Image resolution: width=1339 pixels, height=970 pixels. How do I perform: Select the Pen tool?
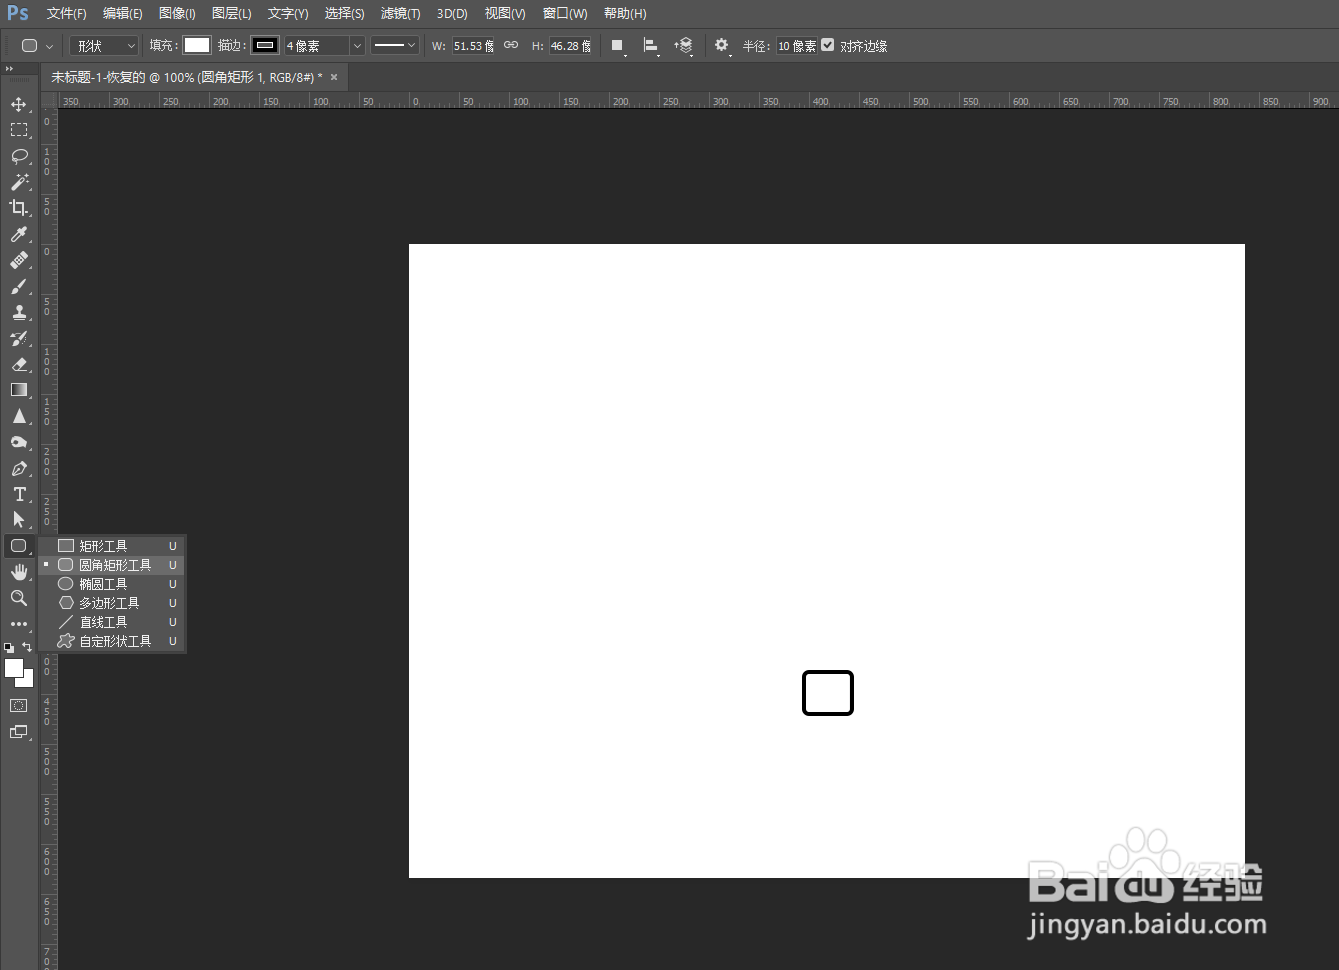pos(19,468)
